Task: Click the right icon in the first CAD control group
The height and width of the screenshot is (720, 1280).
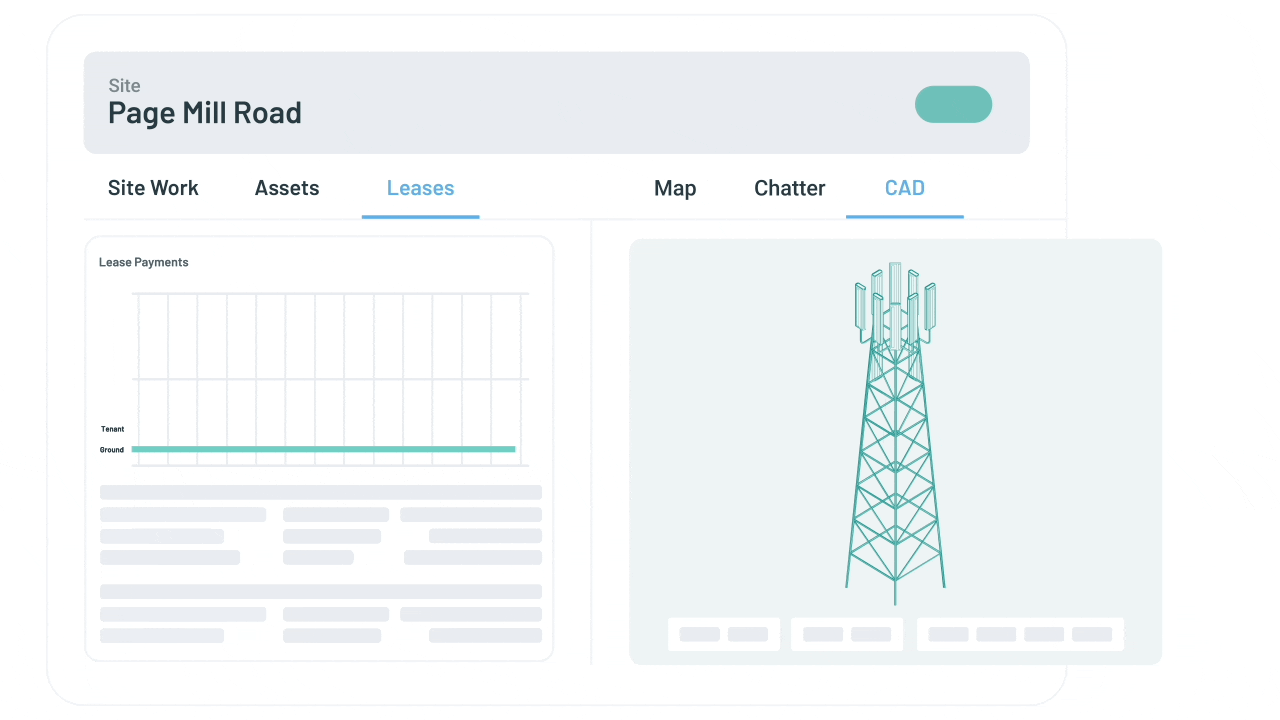Action: click(x=748, y=634)
